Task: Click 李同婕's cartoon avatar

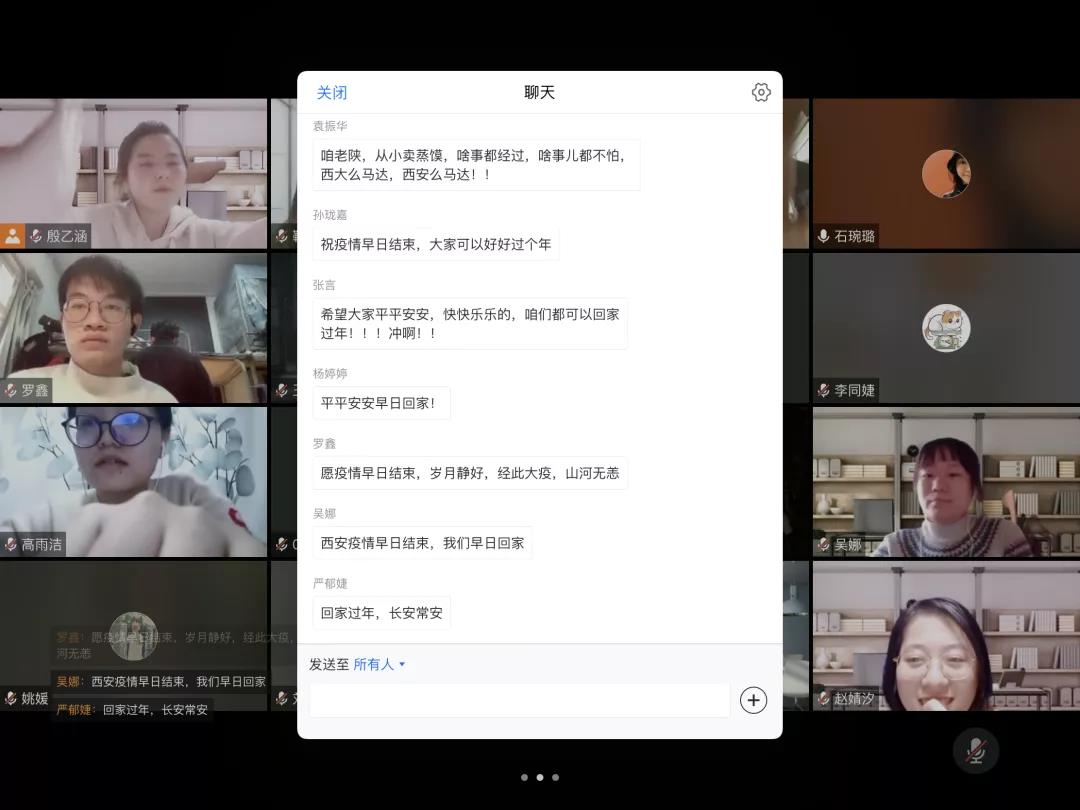Action: pyautogui.click(x=945, y=328)
